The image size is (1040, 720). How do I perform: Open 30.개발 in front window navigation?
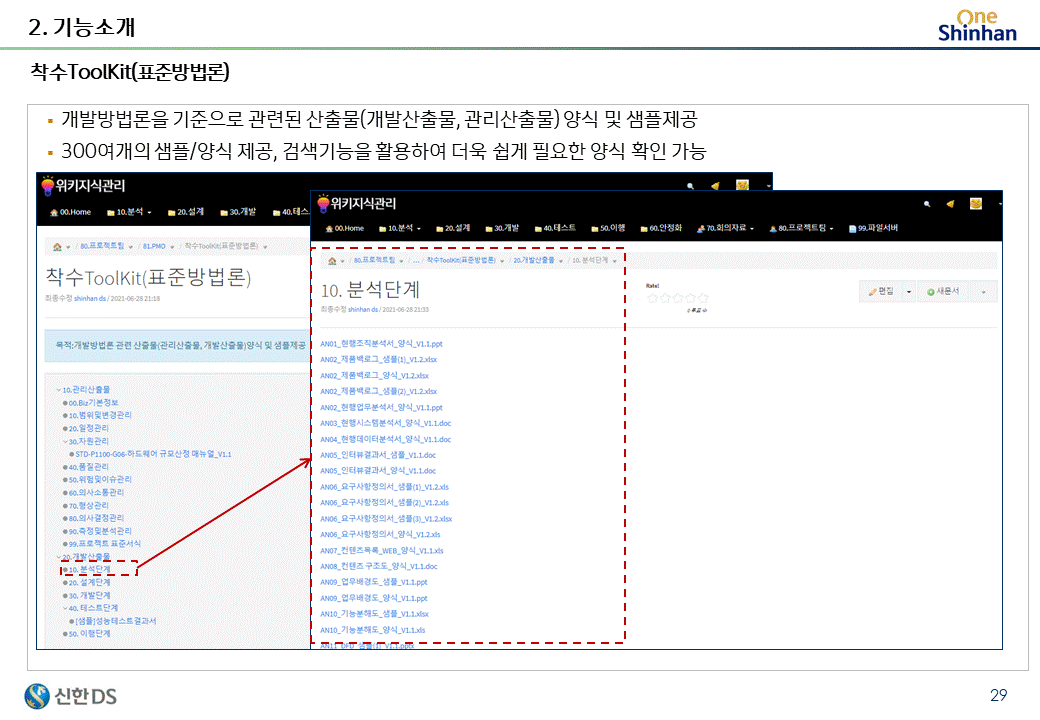coord(502,228)
